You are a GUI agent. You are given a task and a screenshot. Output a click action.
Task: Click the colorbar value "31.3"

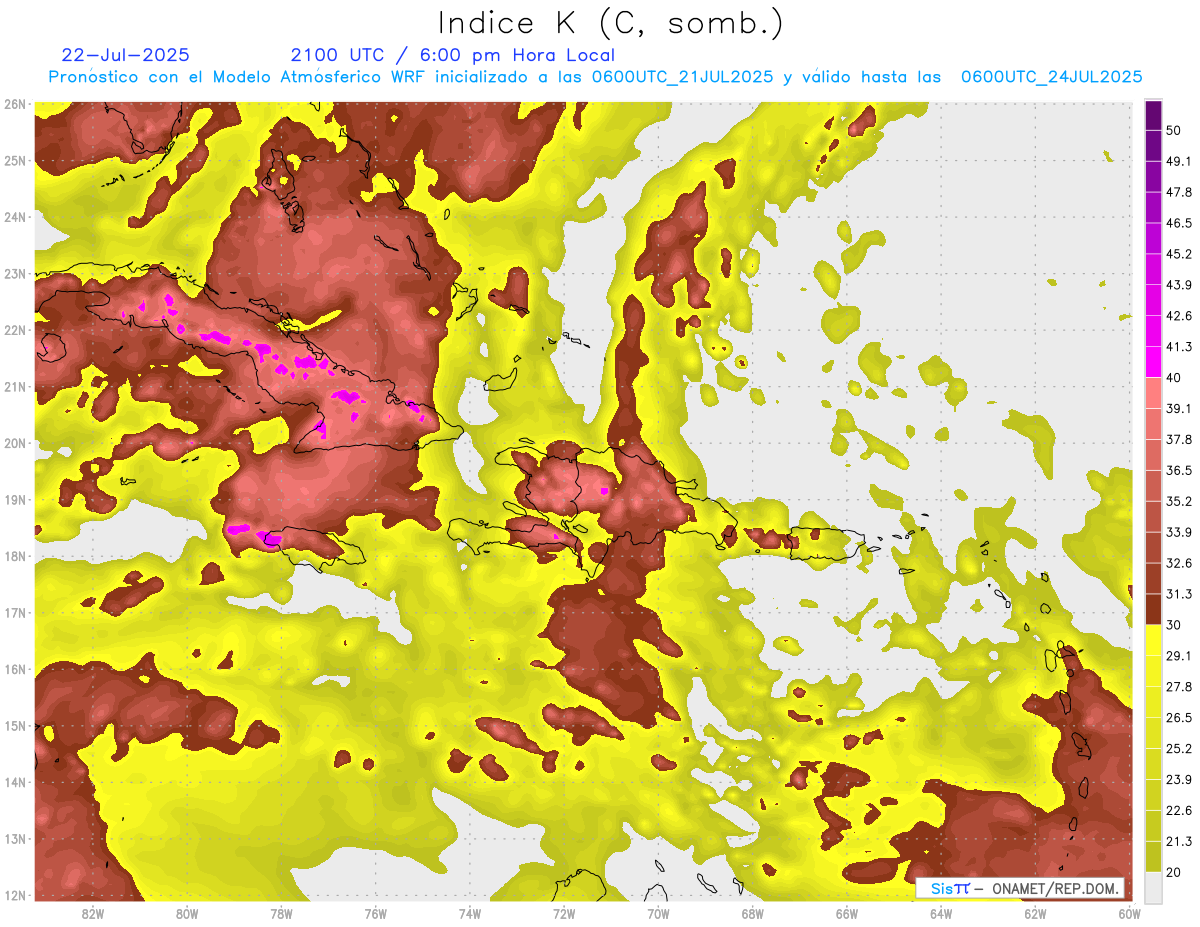point(1178,594)
